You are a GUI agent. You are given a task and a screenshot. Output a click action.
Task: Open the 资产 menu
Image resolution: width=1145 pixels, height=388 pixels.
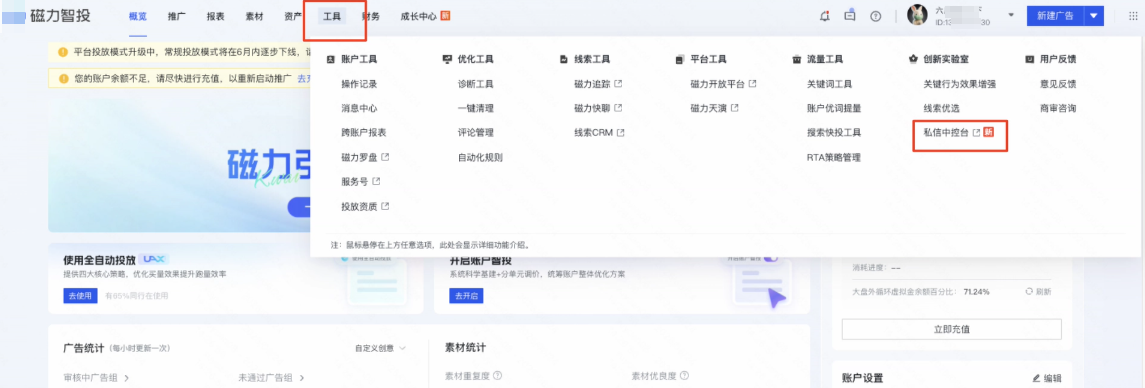click(293, 16)
